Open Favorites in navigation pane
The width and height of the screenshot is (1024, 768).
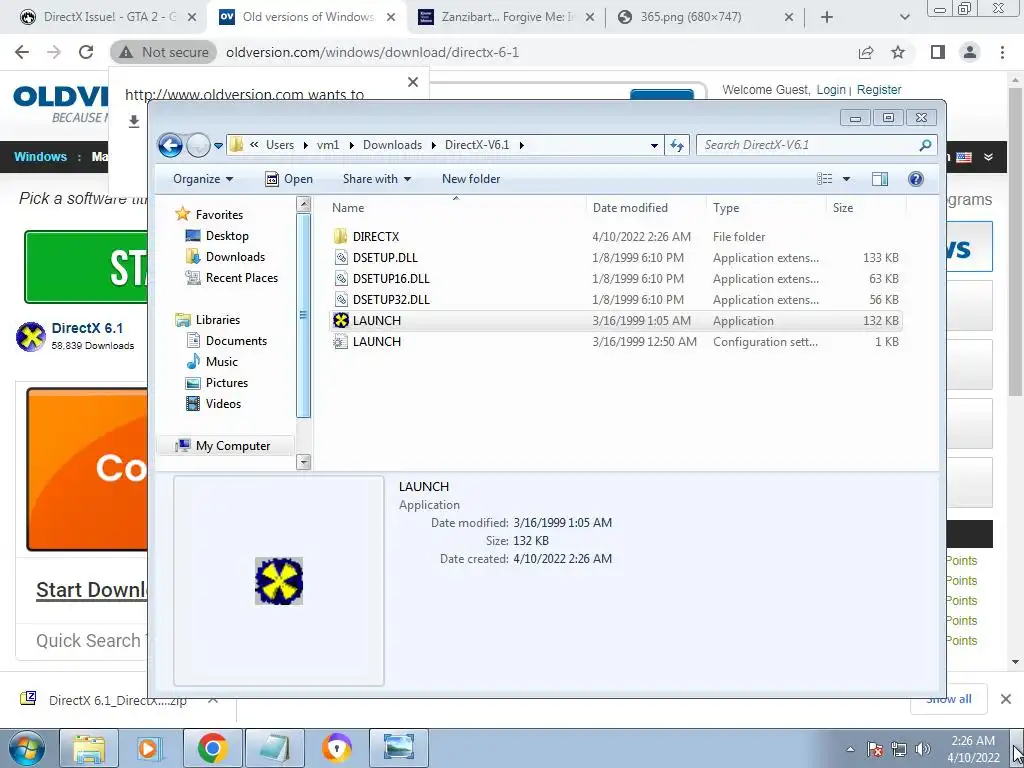pos(219,214)
